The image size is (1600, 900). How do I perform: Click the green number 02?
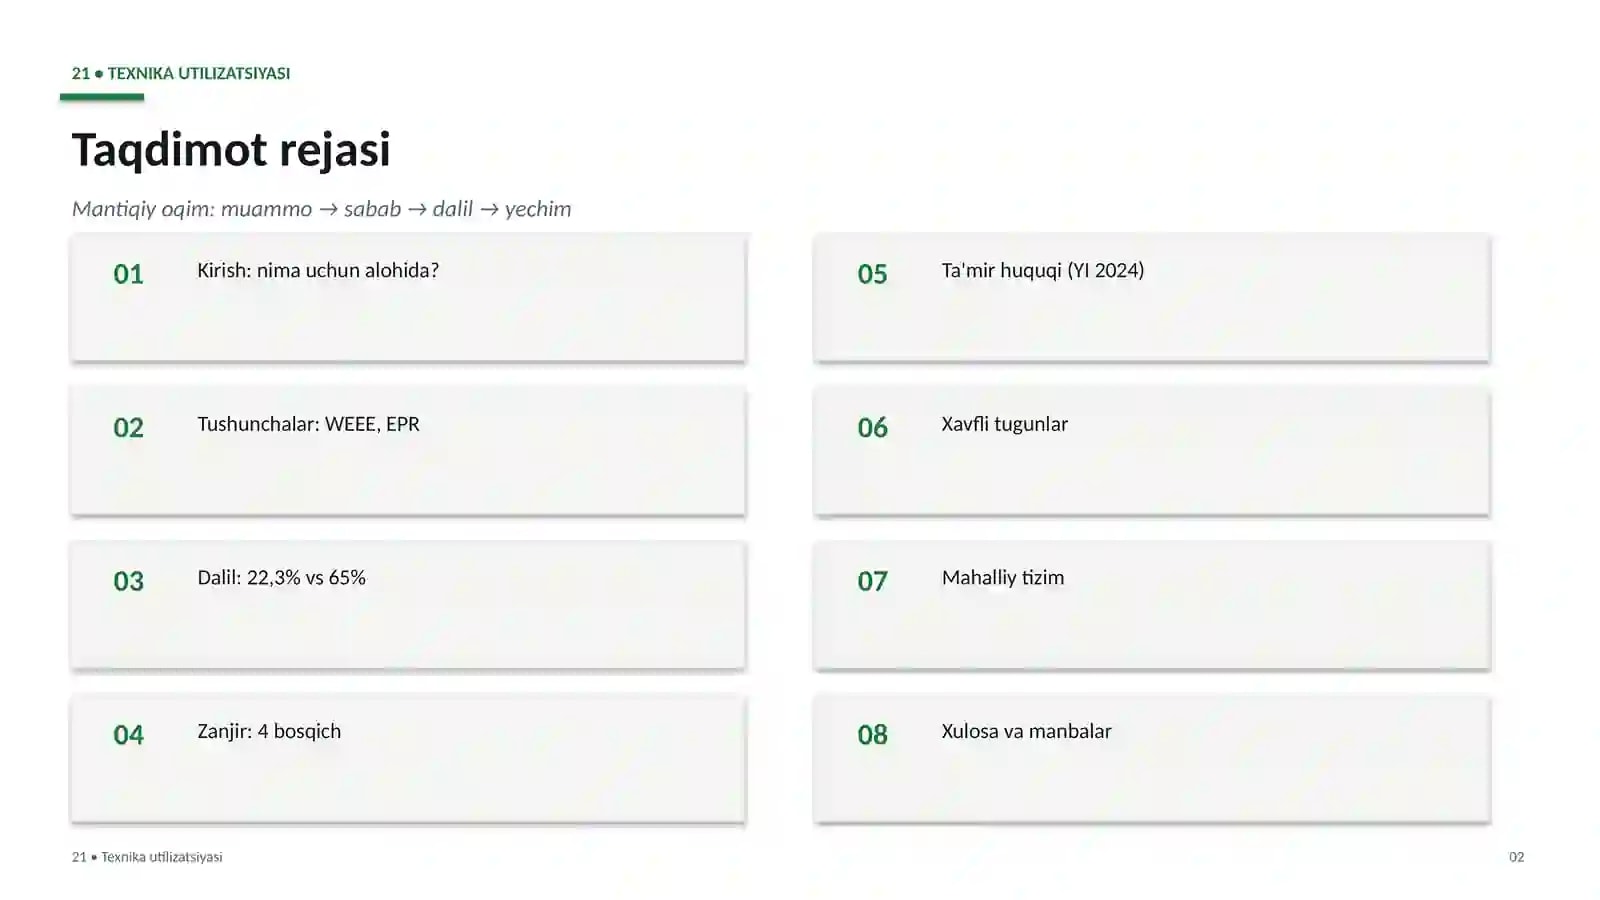coord(128,428)
